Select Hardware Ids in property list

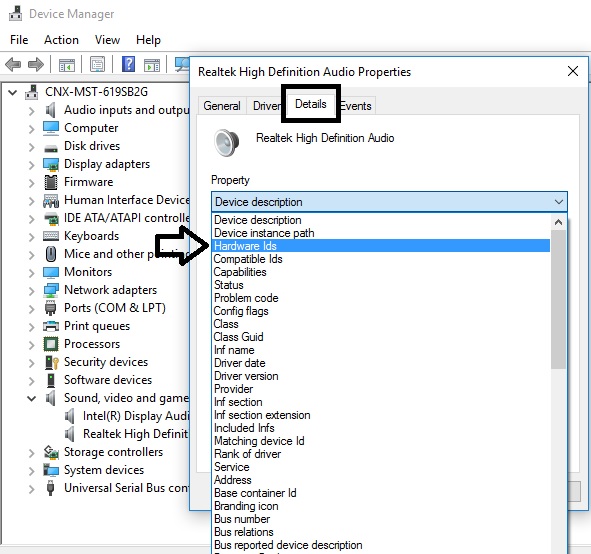[x=381, y=246]
